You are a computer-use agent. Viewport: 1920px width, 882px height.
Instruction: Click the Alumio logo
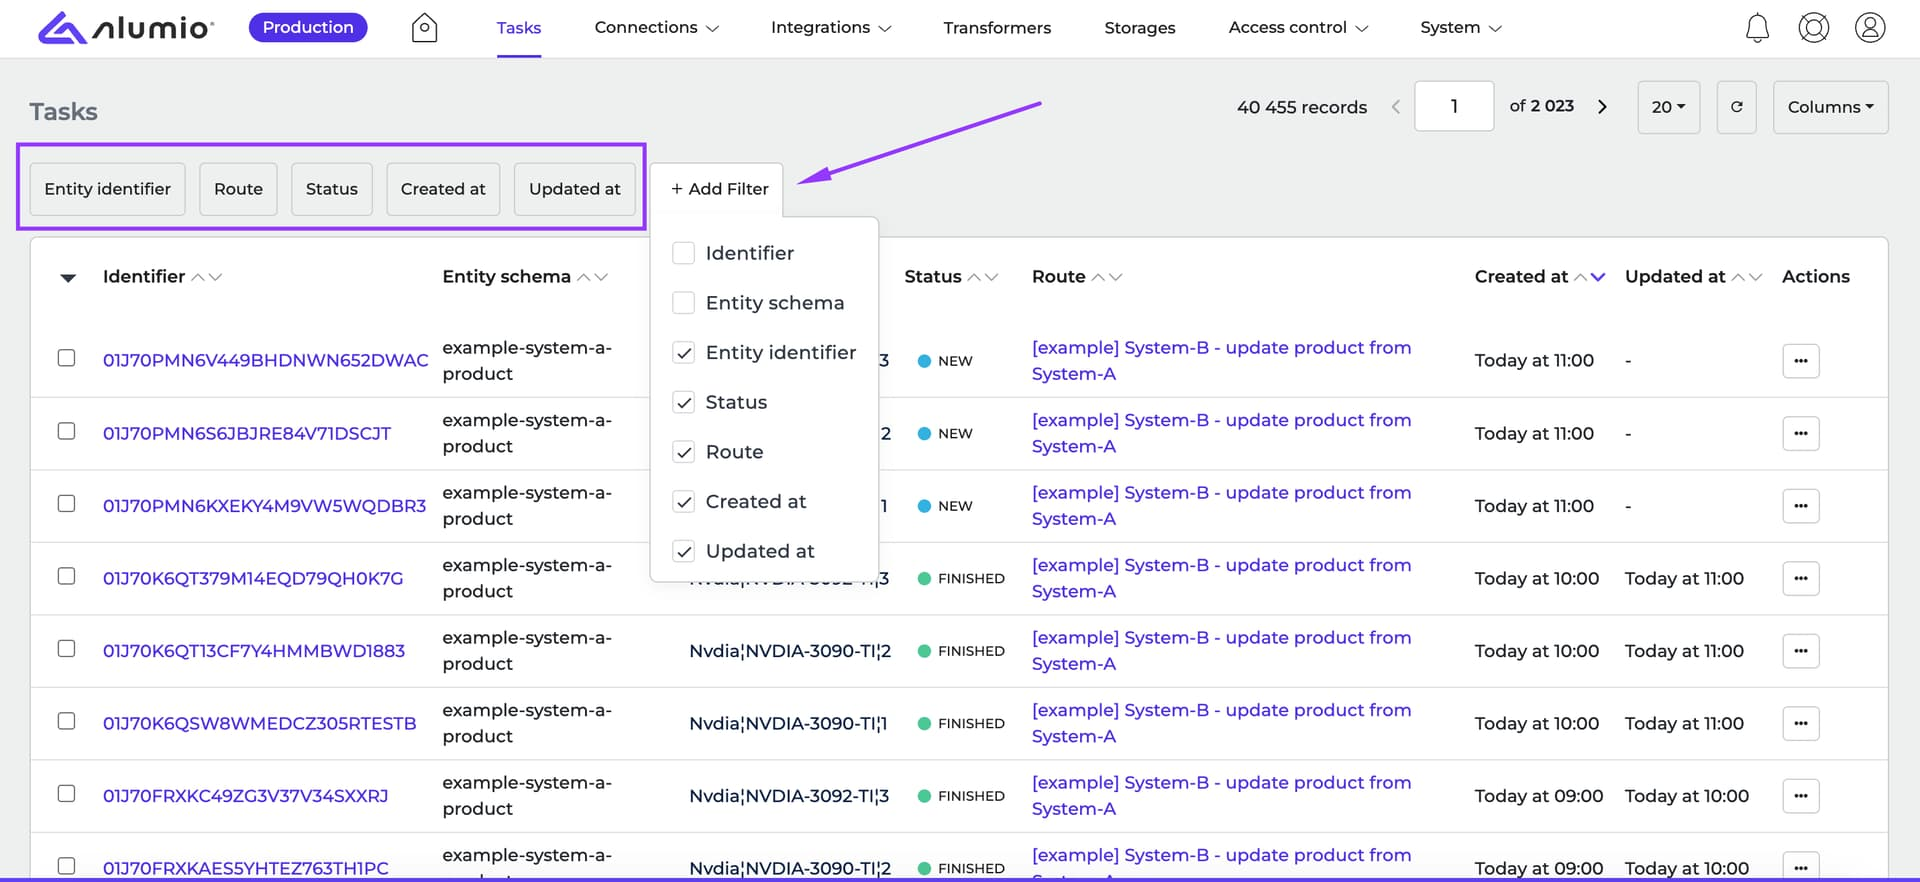(x=126, y=28)
